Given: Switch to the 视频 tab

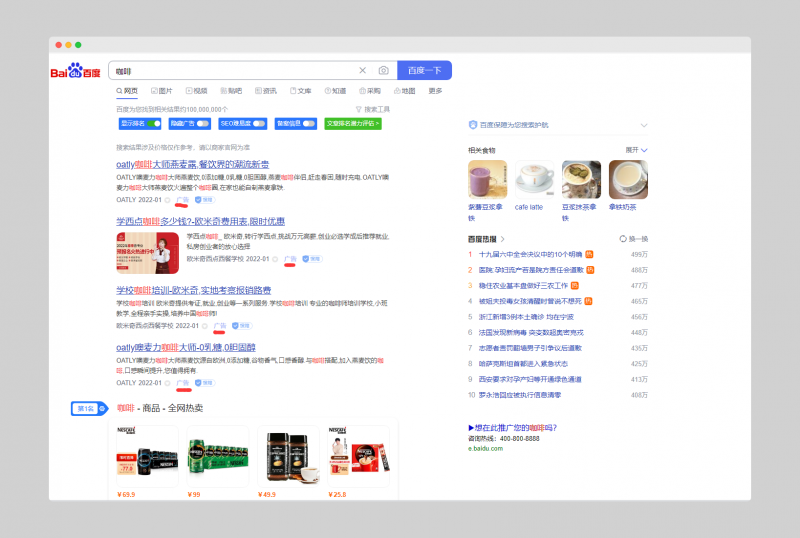Looking at the screenshot, I should point(196,91).
